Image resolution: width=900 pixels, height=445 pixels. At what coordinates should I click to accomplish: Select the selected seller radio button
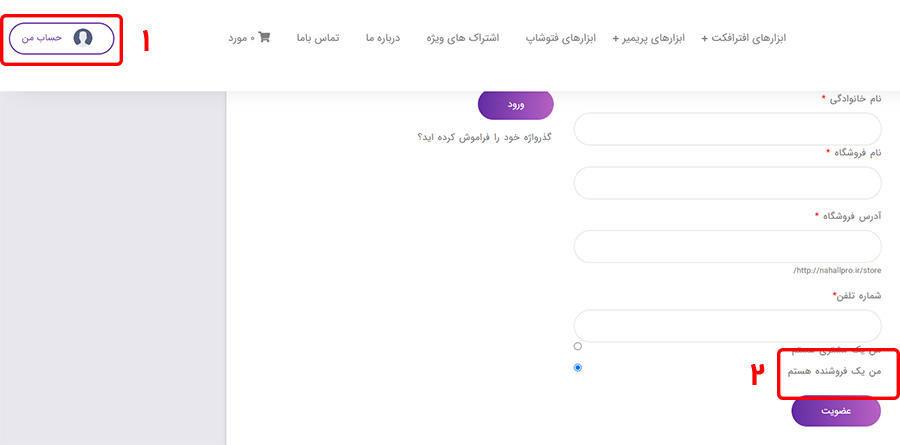577,367
